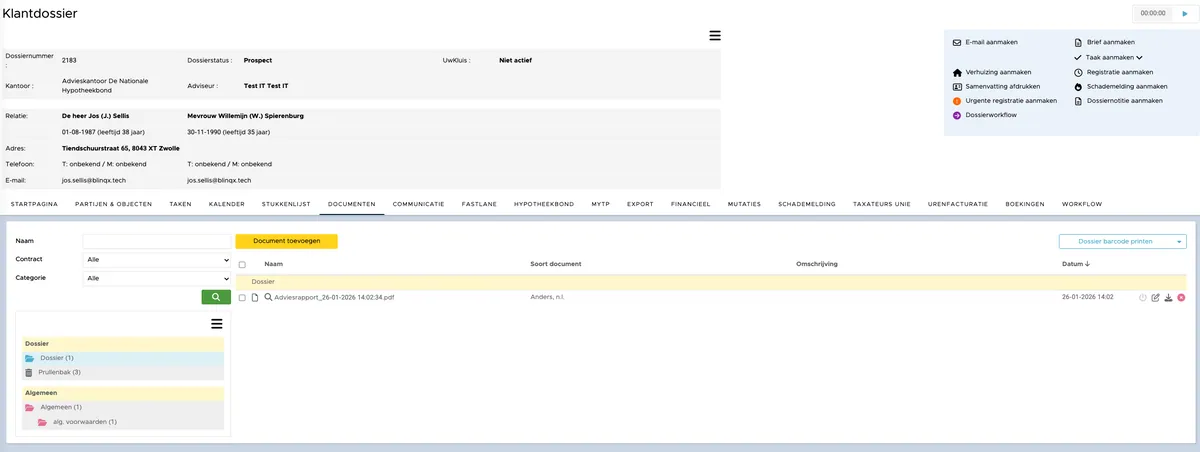
Task: Click the flame icon for Schademelding aanmaken
Action: tap(1078, 87)
